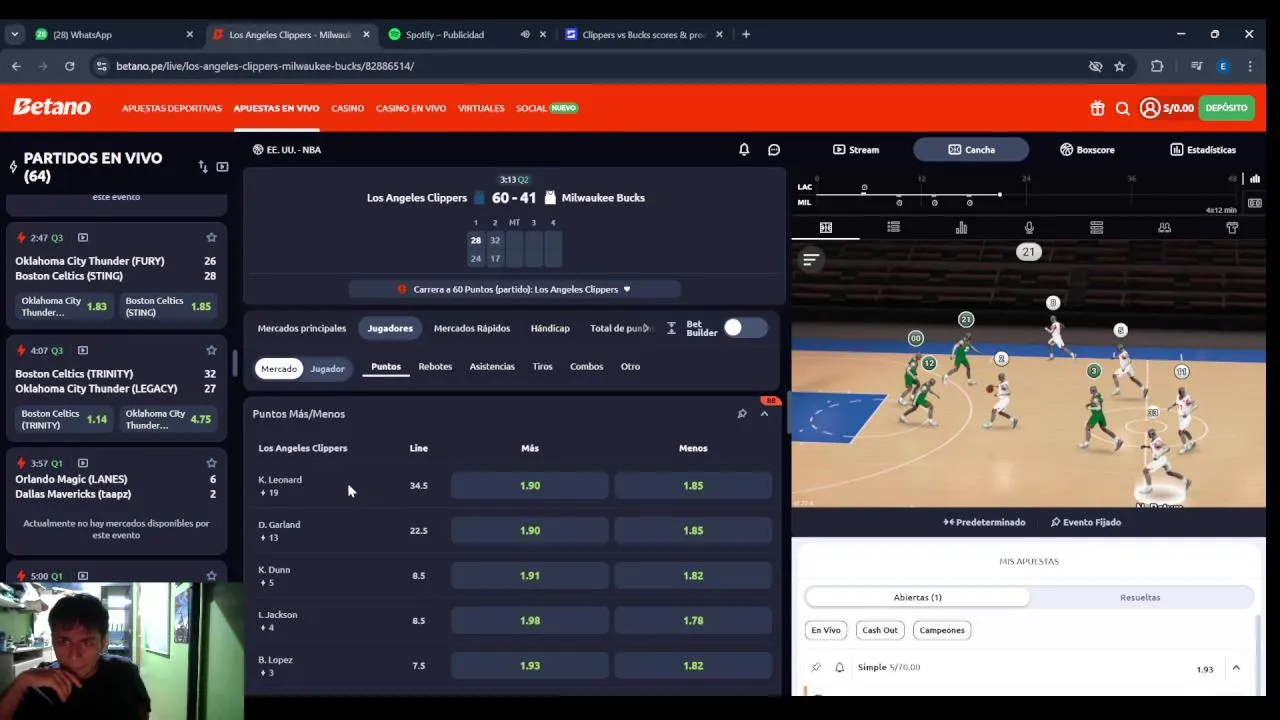Select the Mercado view toggle
Viewport: 1280px width, 720px height.
click(279, 368)
